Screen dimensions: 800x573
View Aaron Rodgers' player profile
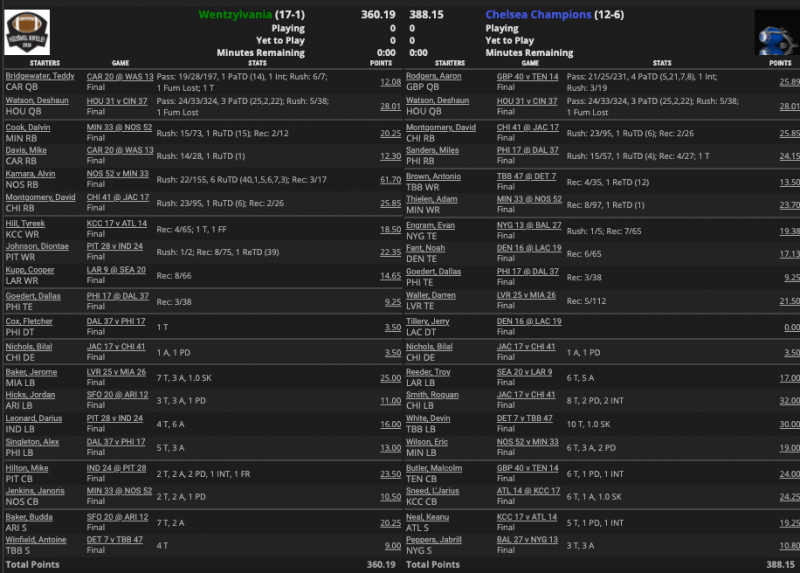tap(434, 76)
